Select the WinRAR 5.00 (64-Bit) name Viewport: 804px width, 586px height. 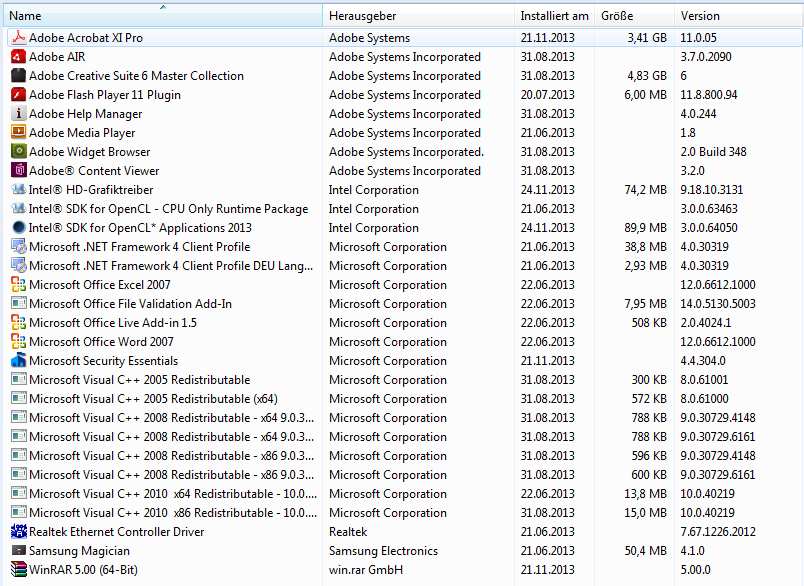84,569
